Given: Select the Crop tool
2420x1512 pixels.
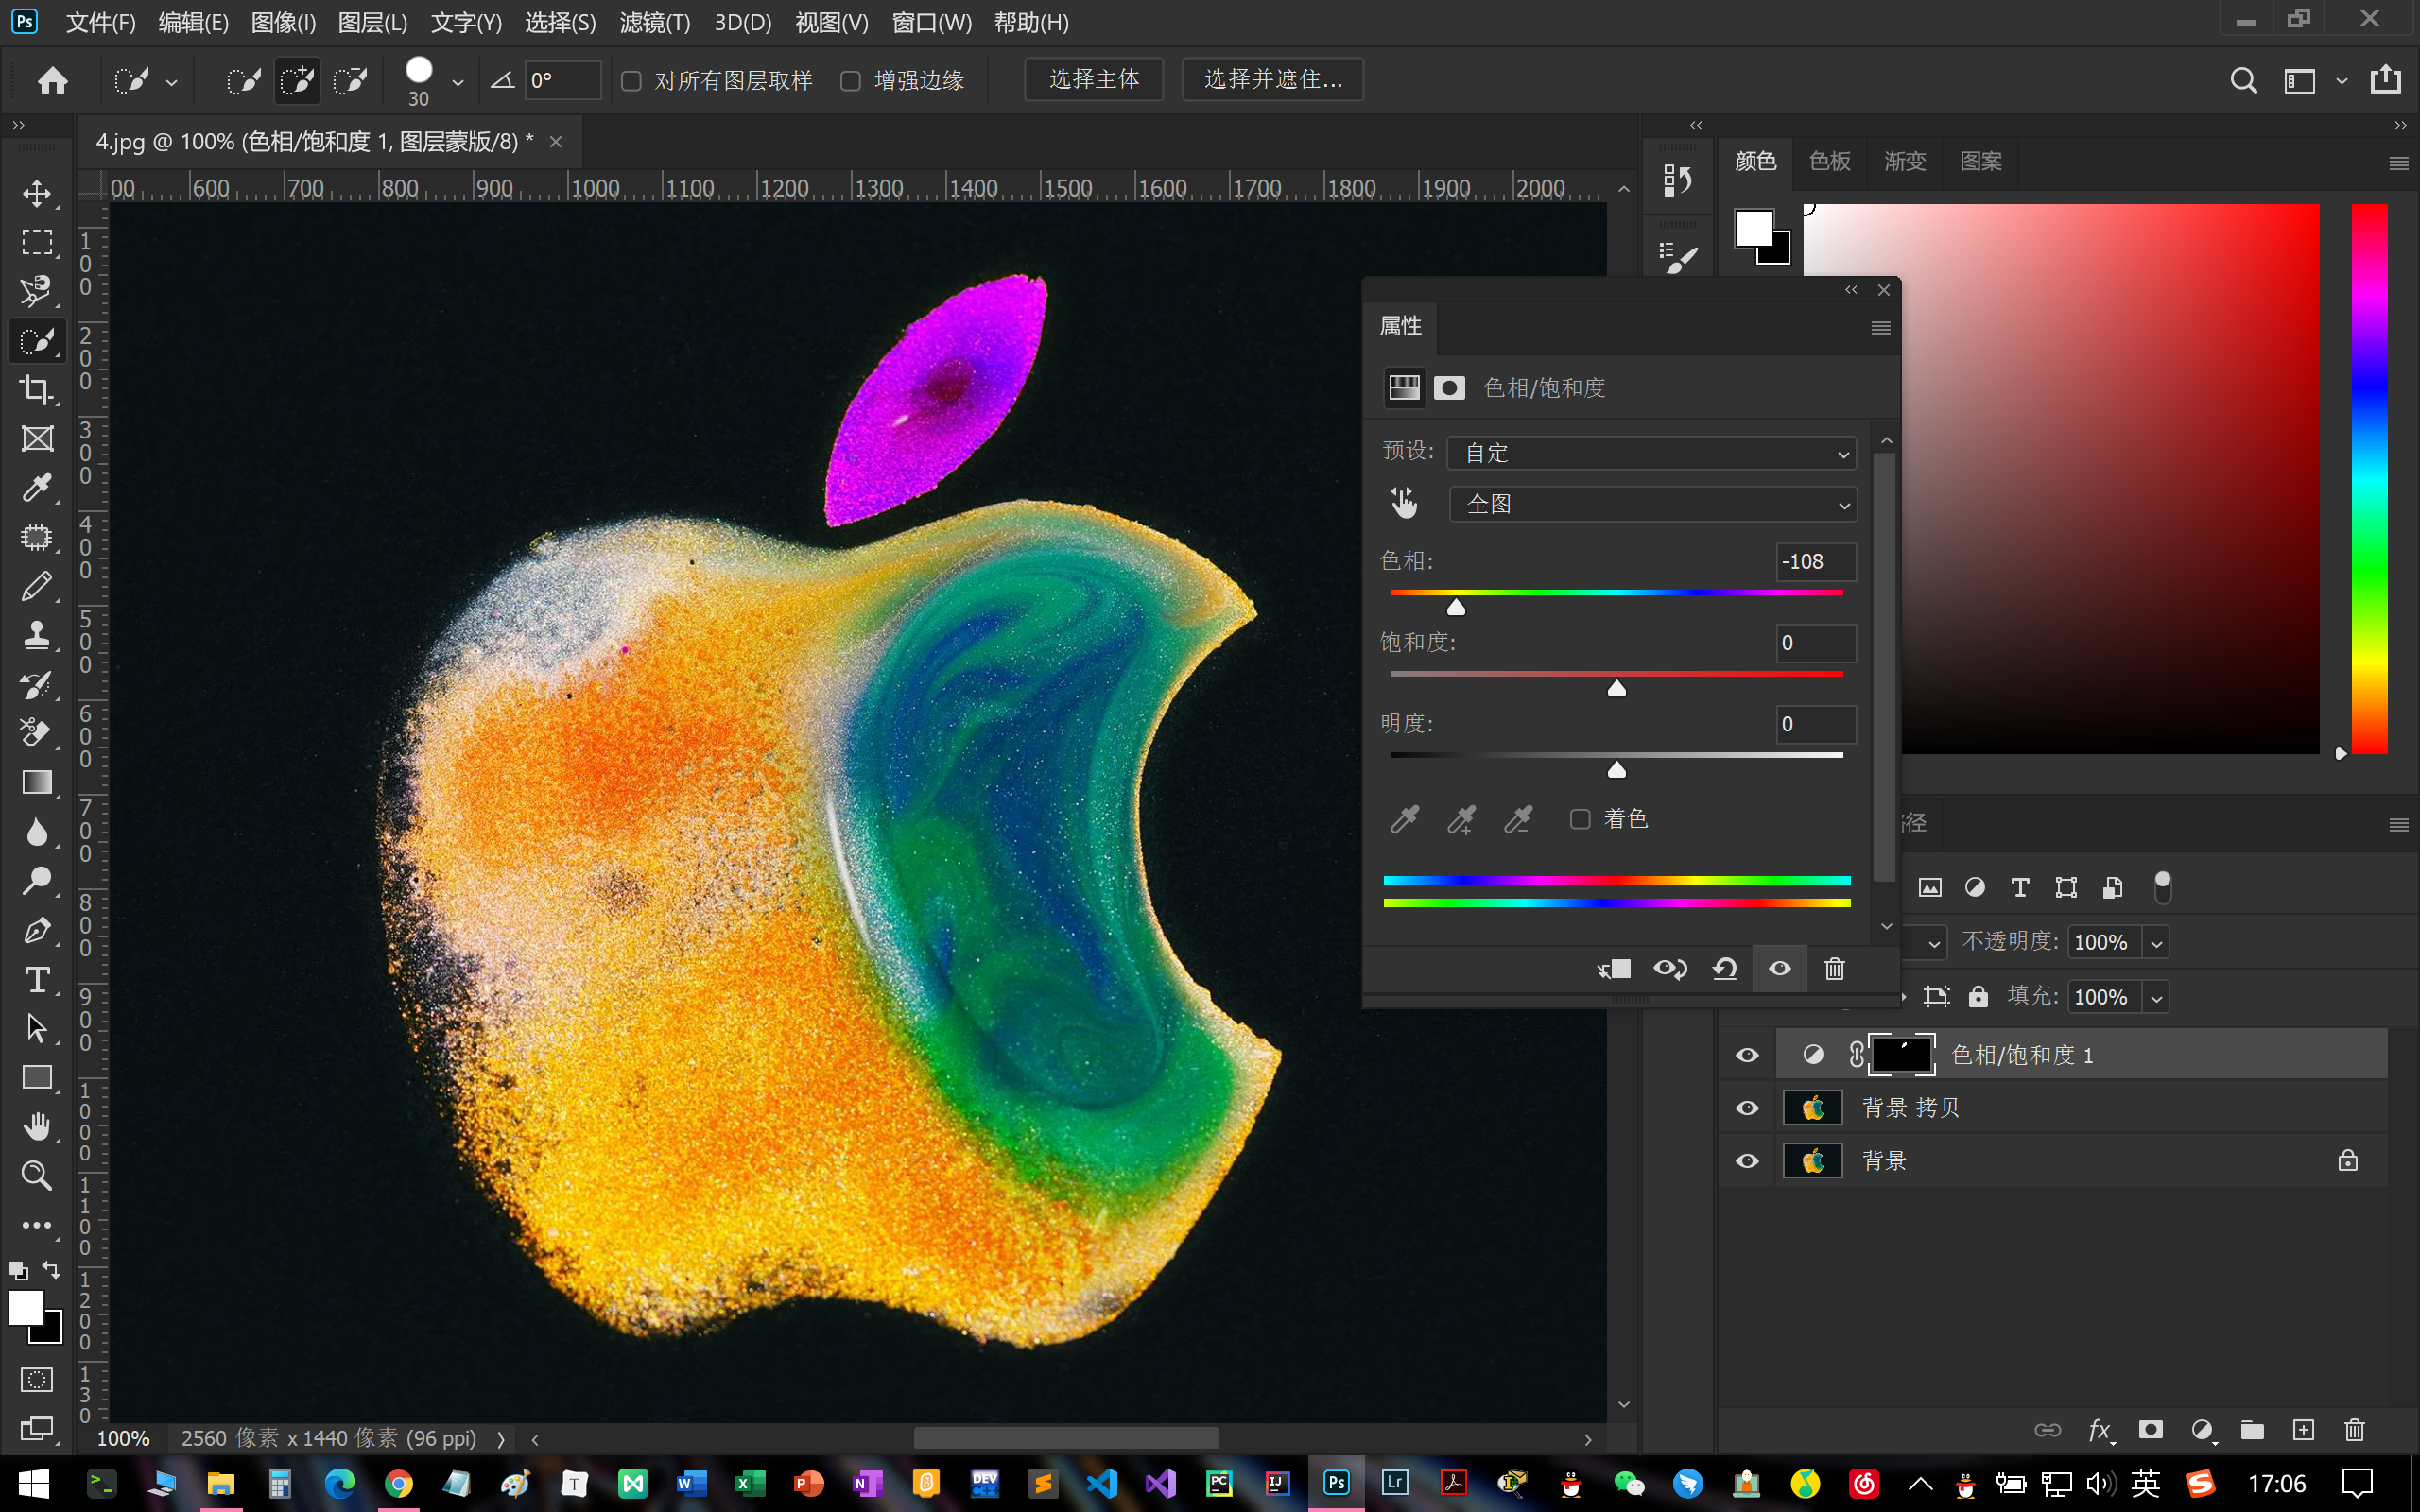Looking at the screenshot, I should (37, 389).
